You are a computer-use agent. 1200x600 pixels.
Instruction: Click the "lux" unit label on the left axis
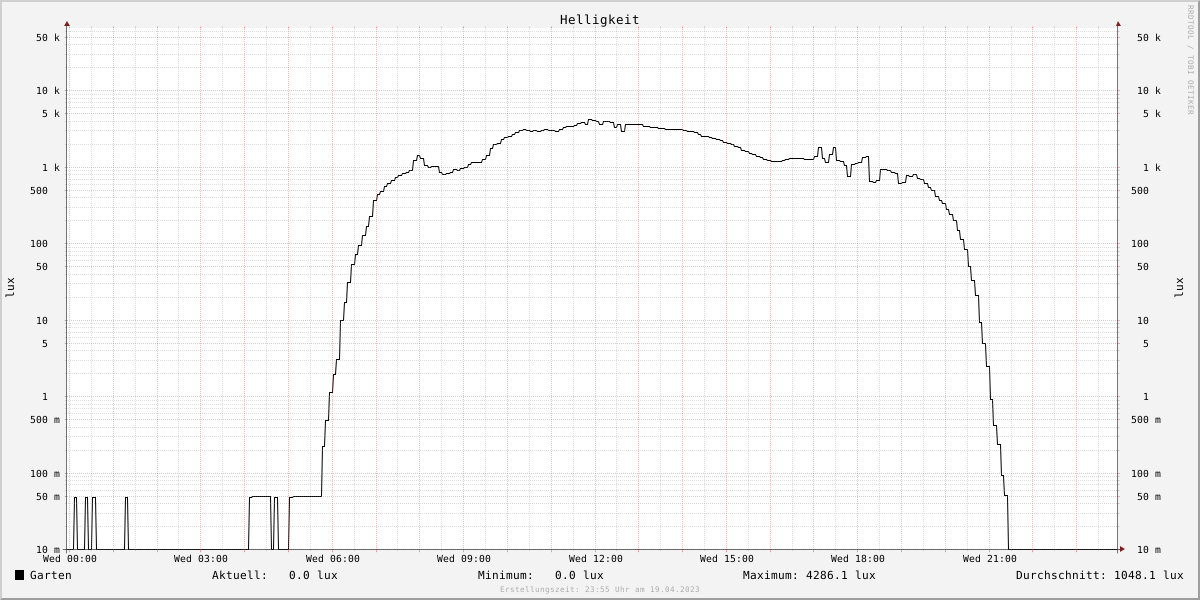click(10, 287)
